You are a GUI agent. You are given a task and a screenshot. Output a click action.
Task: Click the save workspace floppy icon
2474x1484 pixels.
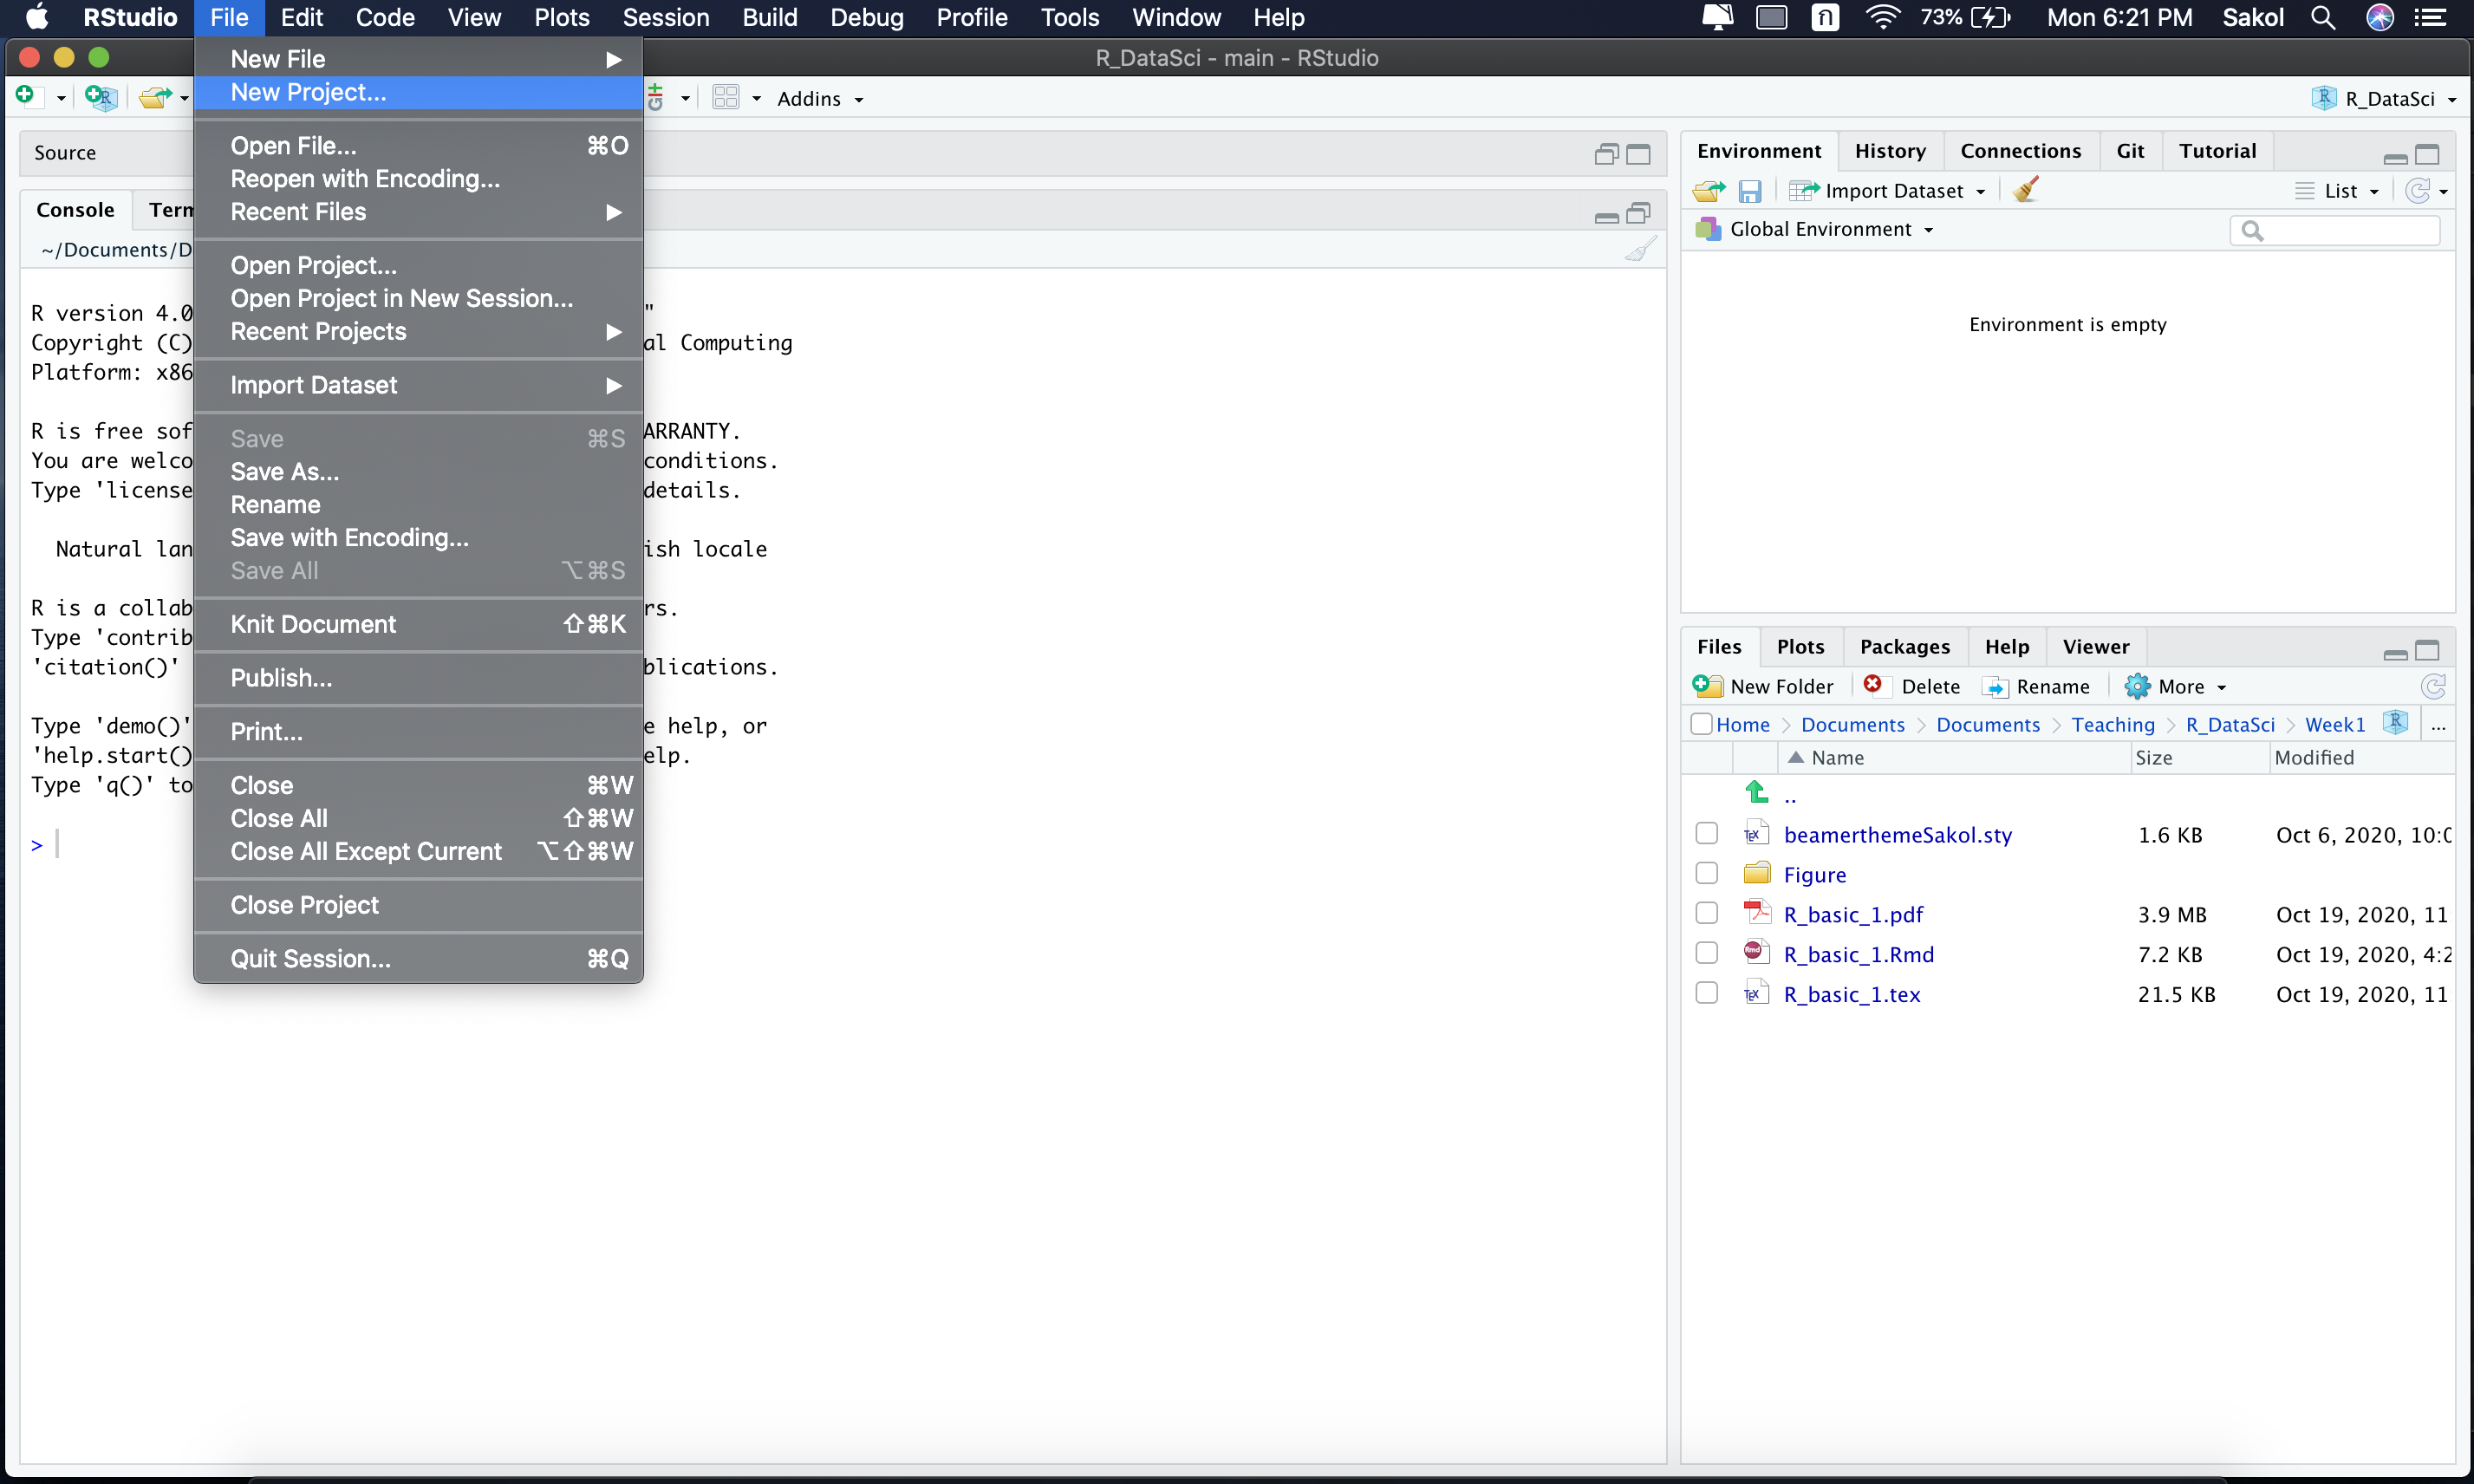click(1749, 191)
